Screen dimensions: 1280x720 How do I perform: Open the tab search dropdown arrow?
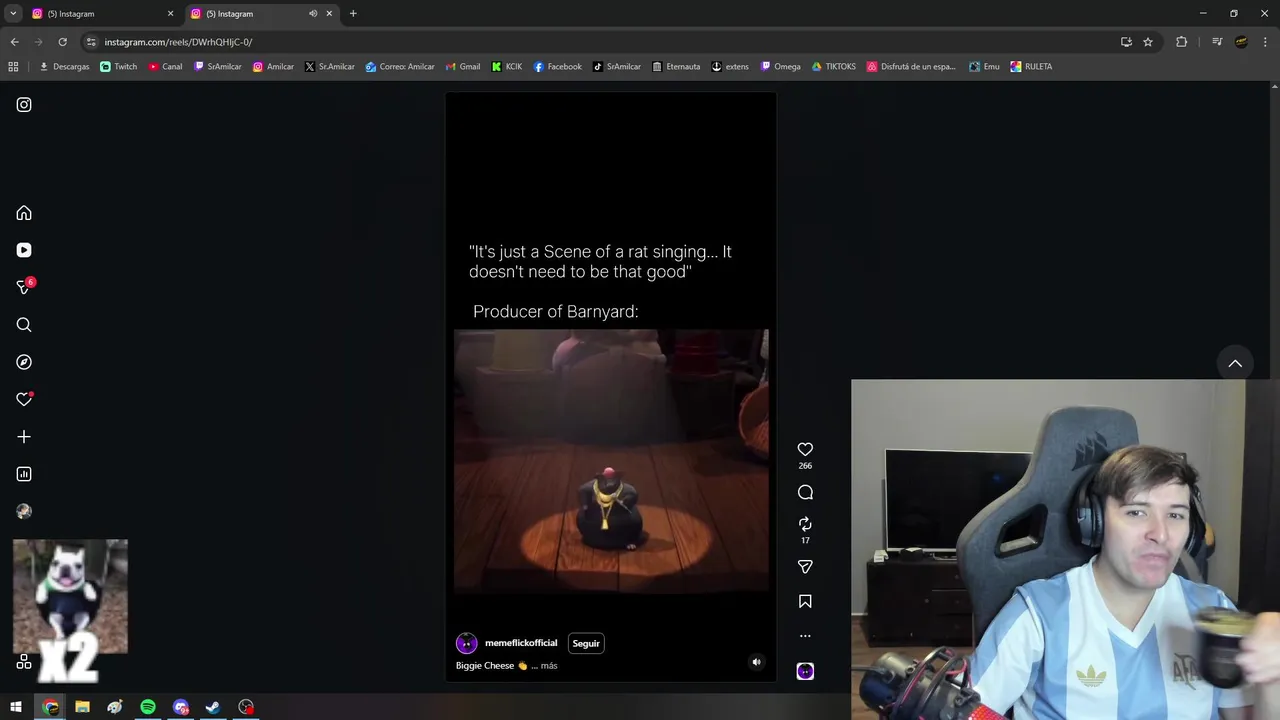tap(13, 14)
